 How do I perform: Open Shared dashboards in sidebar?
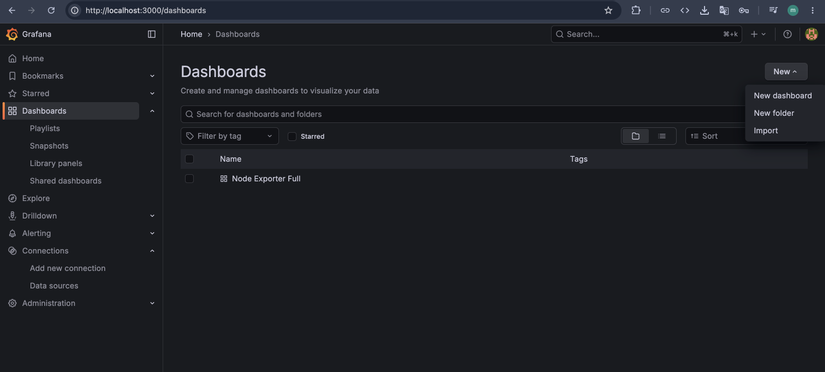[65, 180]
